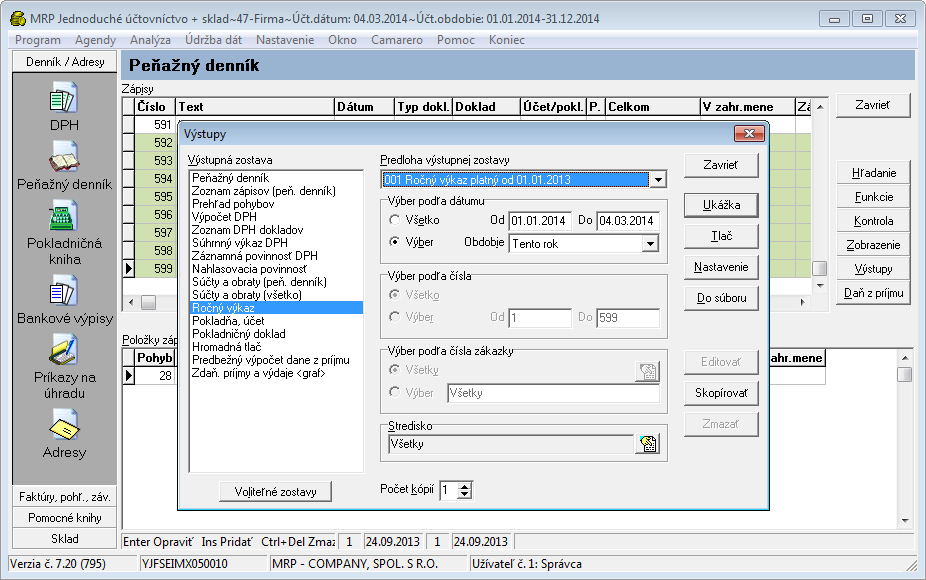Image resolution: width=926 pixels, height=580 pixels.
Task: Open the Analýza menu
Action: [x=150, y=39]
